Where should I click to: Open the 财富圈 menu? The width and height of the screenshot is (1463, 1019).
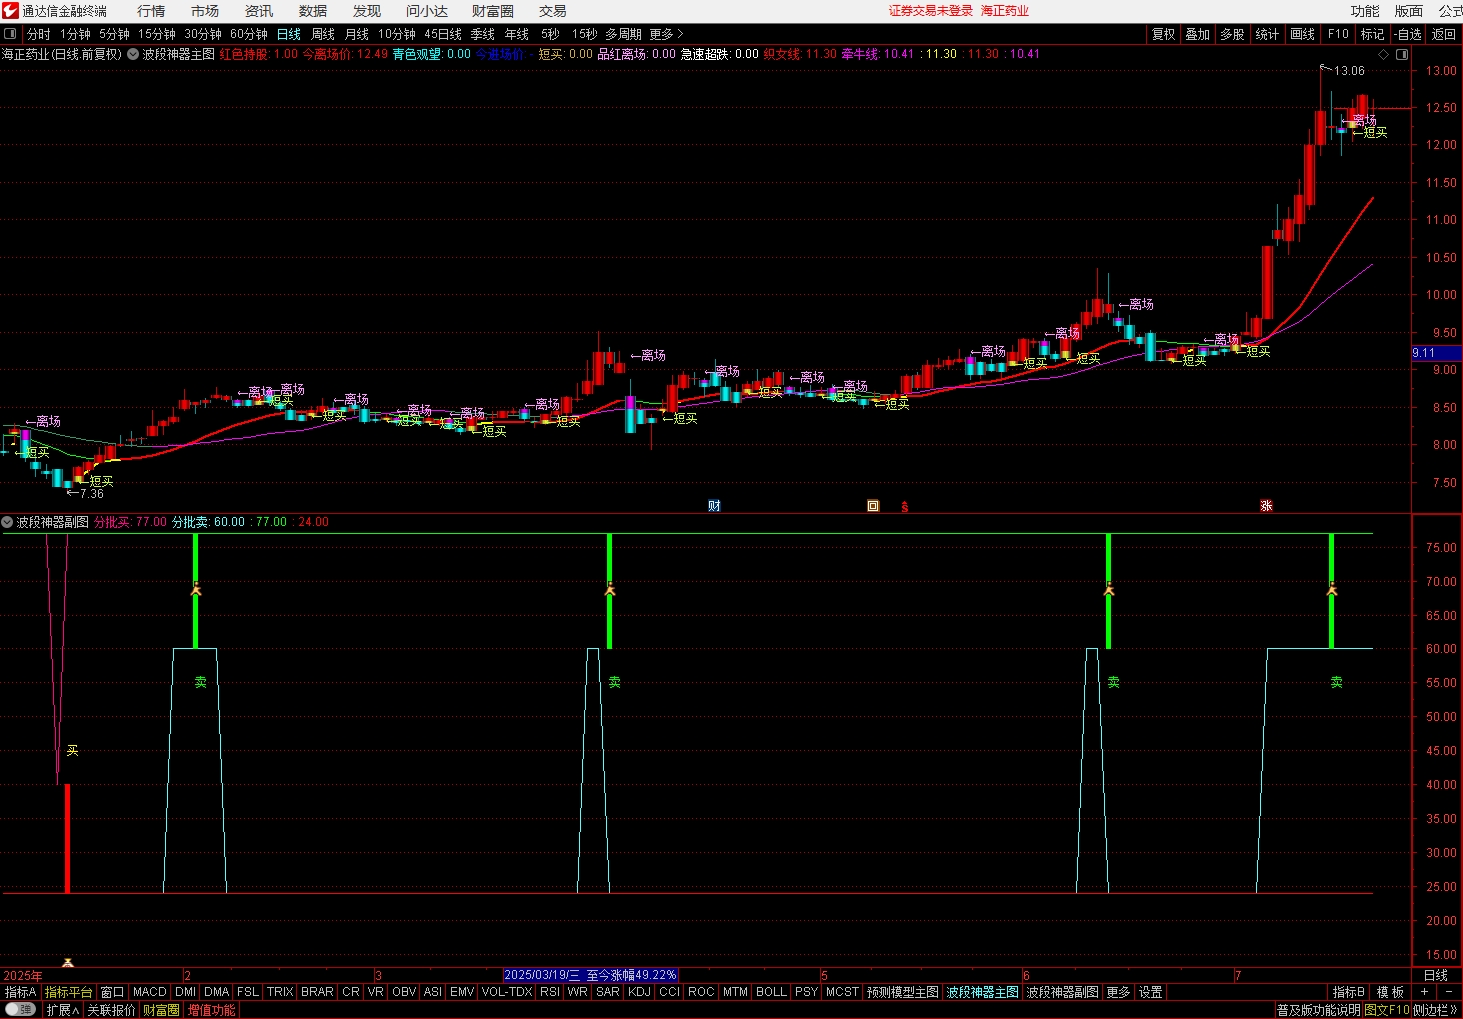tap(493, 11)
